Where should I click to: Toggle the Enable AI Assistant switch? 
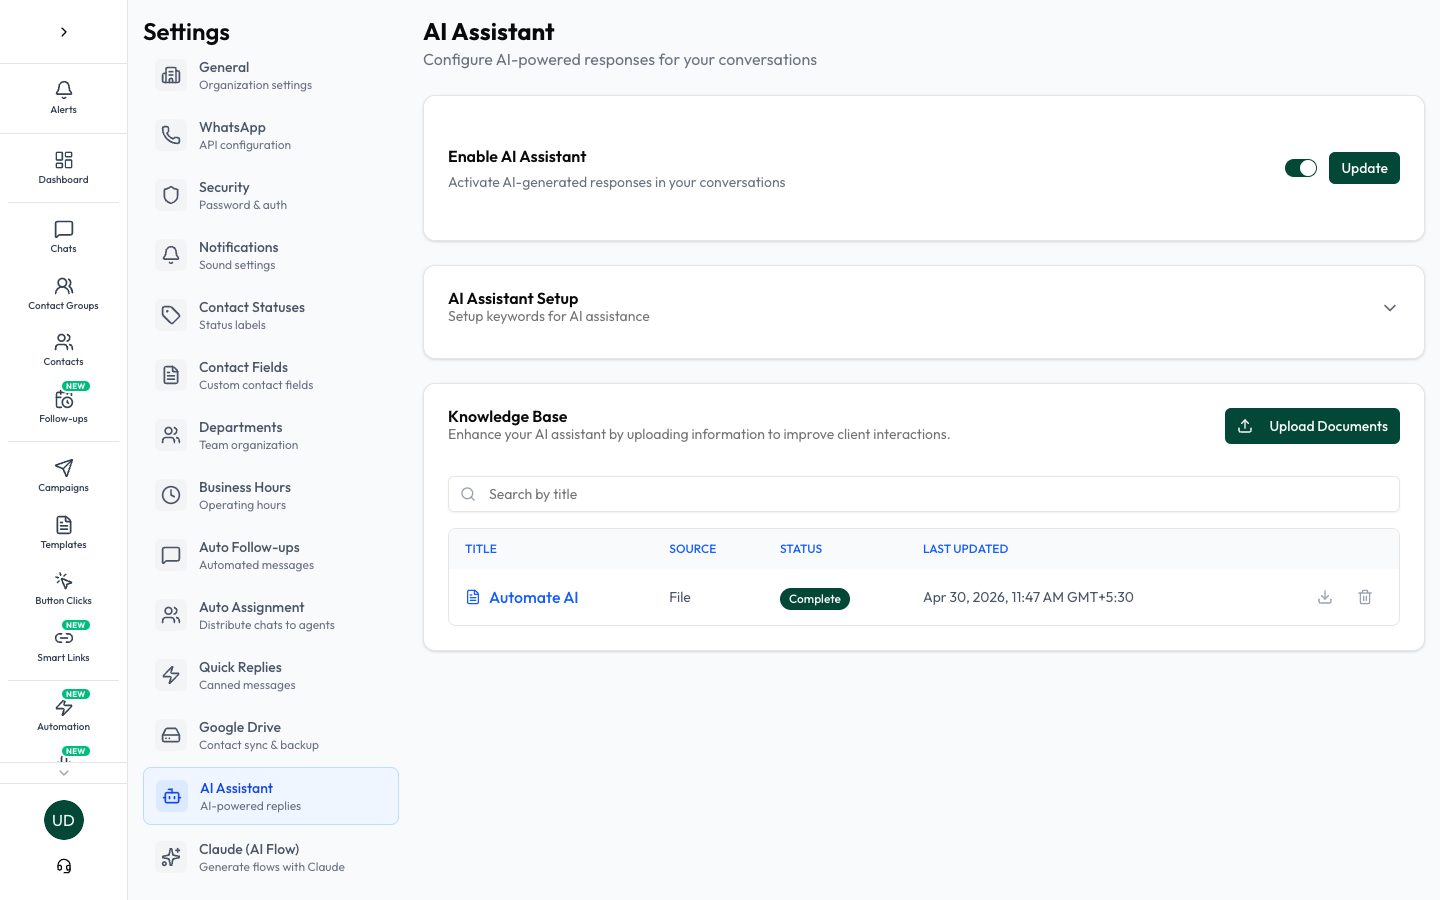1301,168
